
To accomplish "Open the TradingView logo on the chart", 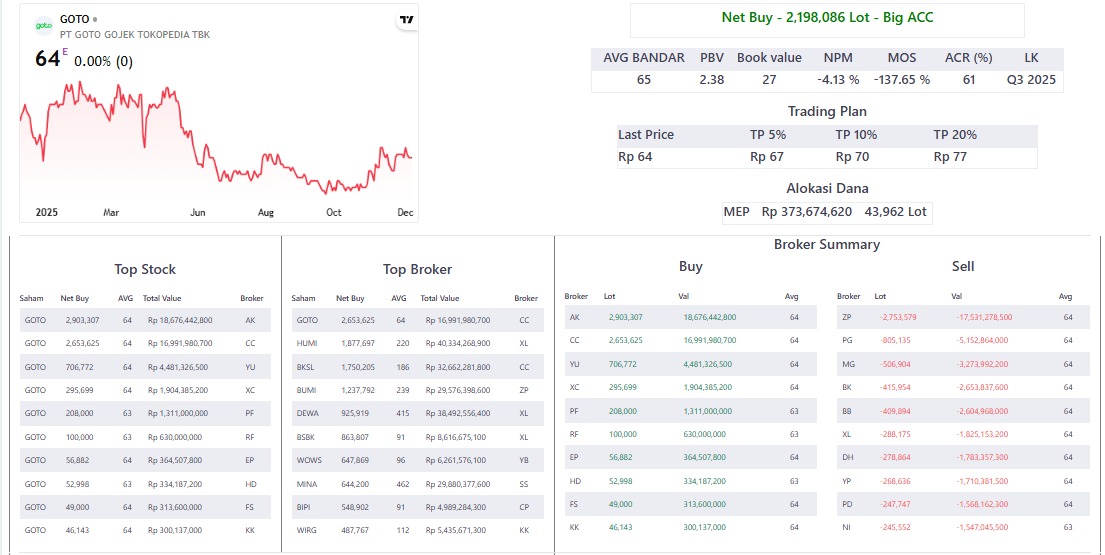I will coord(406,20).
